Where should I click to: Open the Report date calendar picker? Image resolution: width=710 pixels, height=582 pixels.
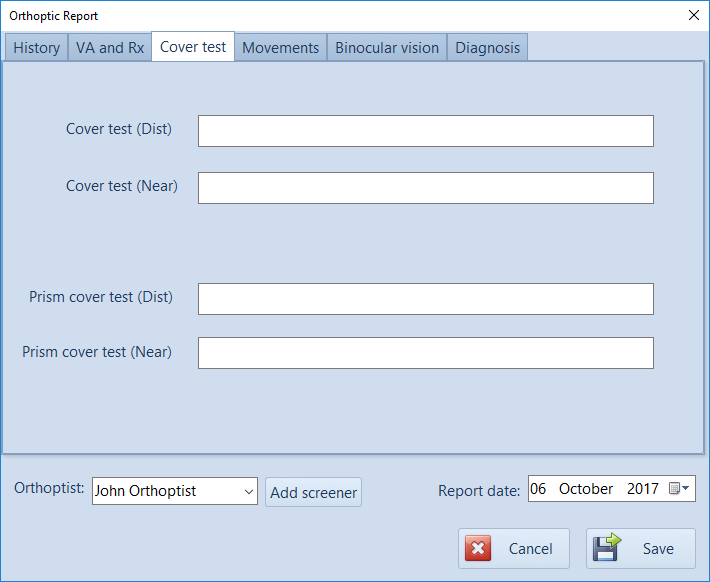coord(680,489)
